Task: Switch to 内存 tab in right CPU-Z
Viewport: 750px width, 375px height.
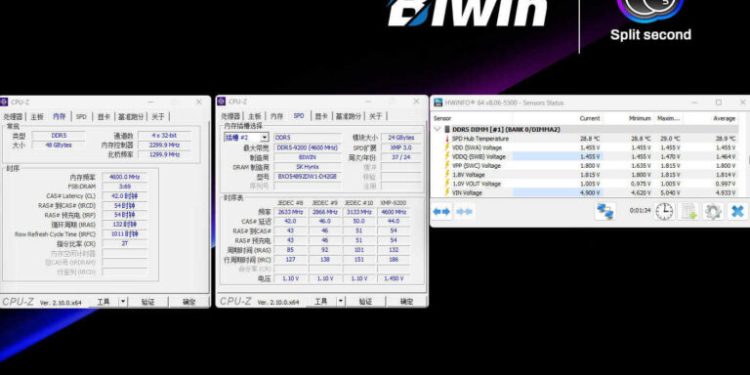Action: (x=276, y=116)
